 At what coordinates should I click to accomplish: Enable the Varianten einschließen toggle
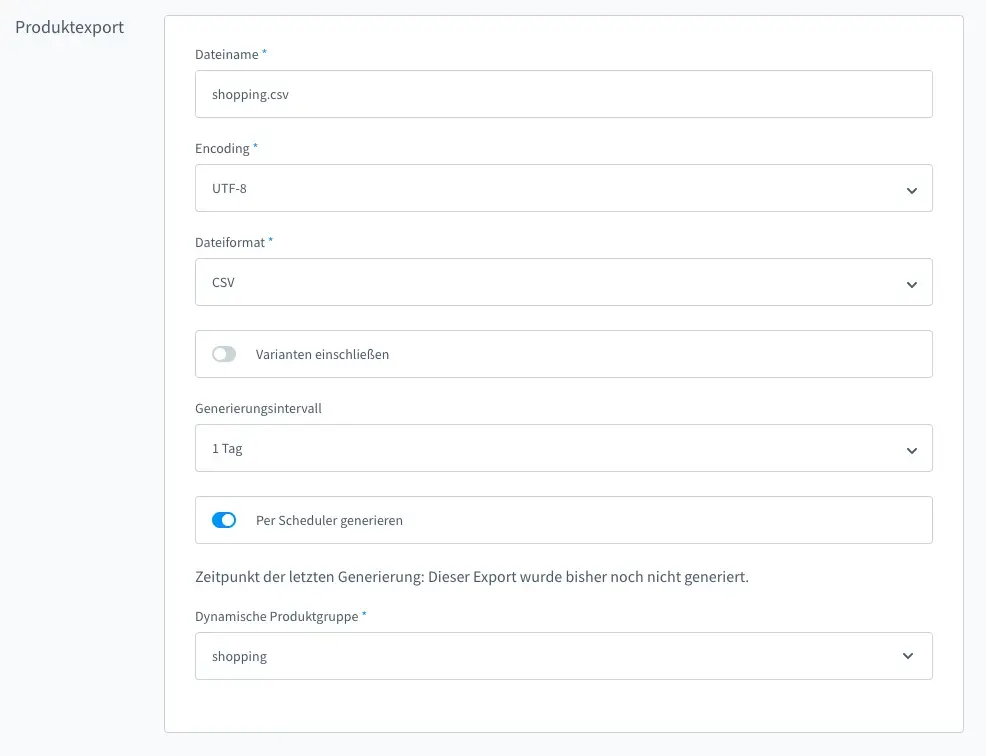224,354
